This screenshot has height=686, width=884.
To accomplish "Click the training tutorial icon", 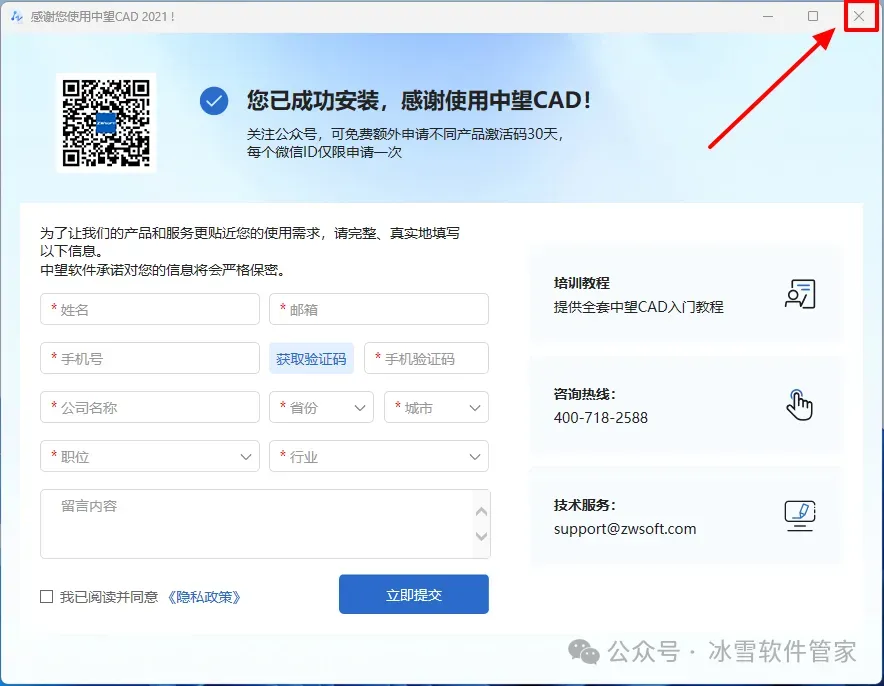I will coord(800,294).
